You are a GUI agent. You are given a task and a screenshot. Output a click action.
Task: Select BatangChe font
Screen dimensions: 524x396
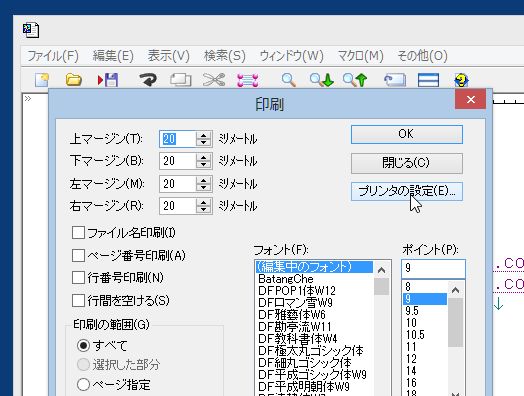click(314, 279)
